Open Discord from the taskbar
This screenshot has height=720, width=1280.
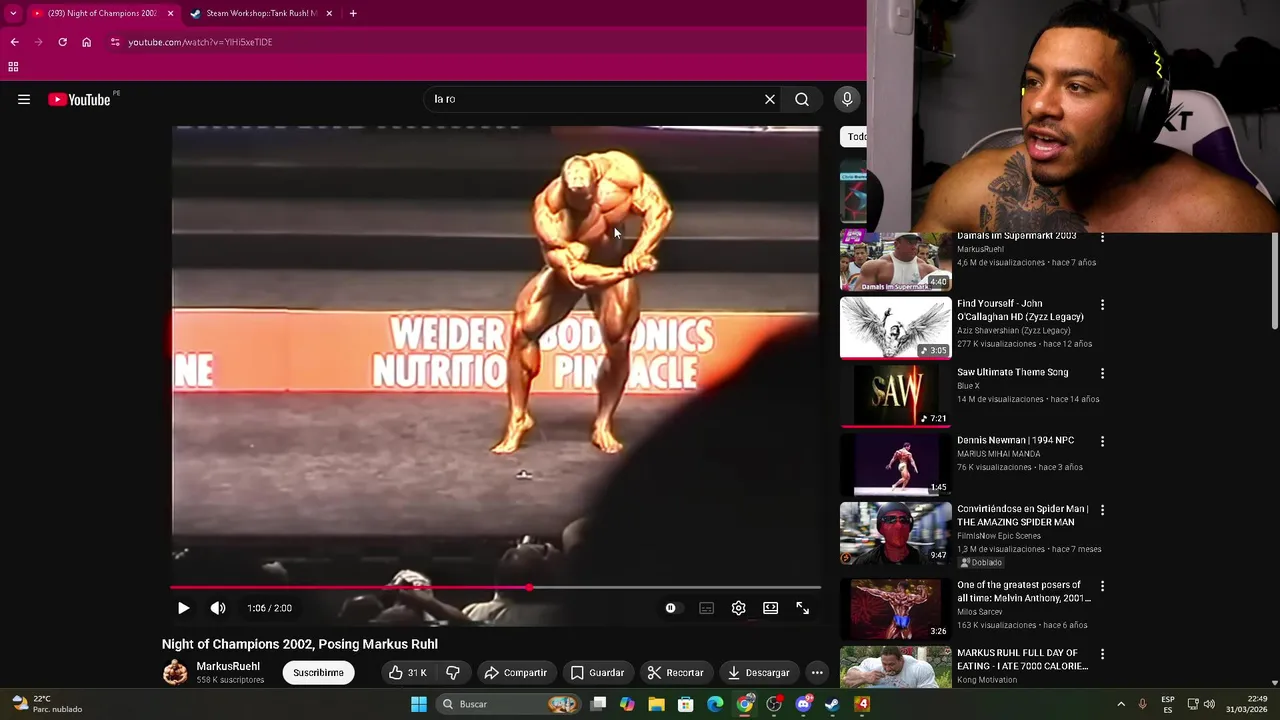pyautogui.click(x=803, y=704)
